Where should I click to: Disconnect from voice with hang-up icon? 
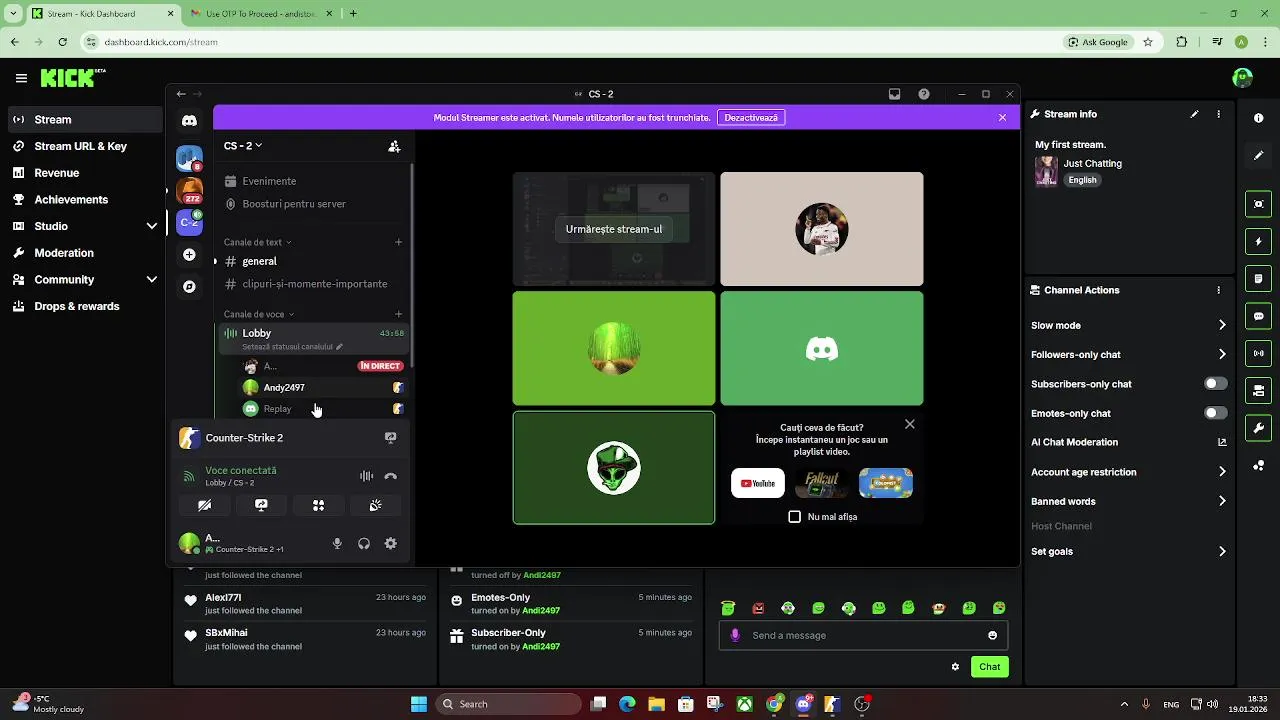[391, 476]
